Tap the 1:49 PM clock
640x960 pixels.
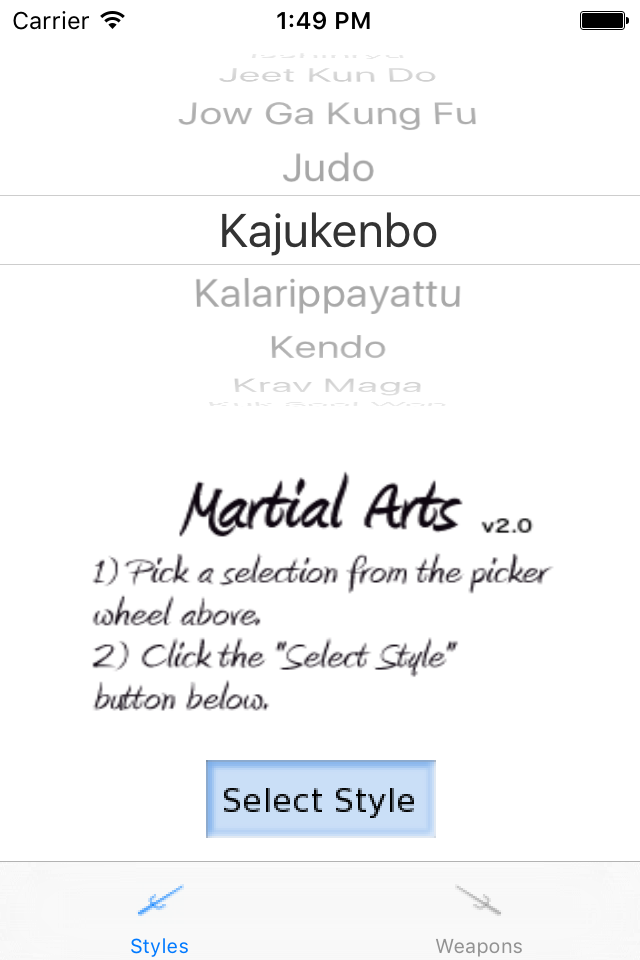(322, 20)
